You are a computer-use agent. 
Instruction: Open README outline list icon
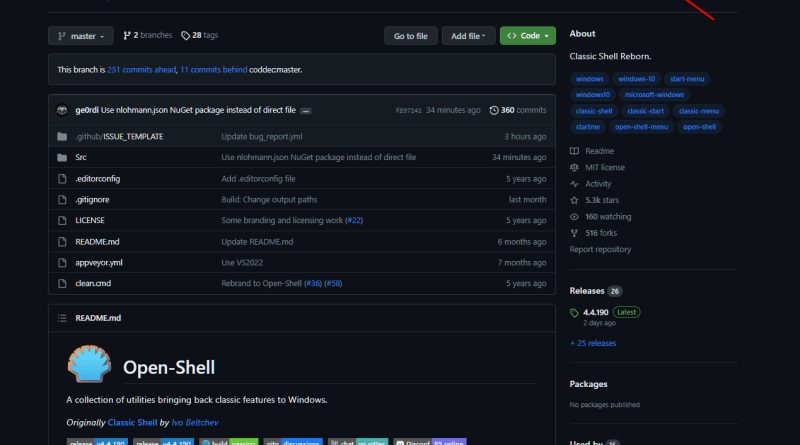click(62, 318)
